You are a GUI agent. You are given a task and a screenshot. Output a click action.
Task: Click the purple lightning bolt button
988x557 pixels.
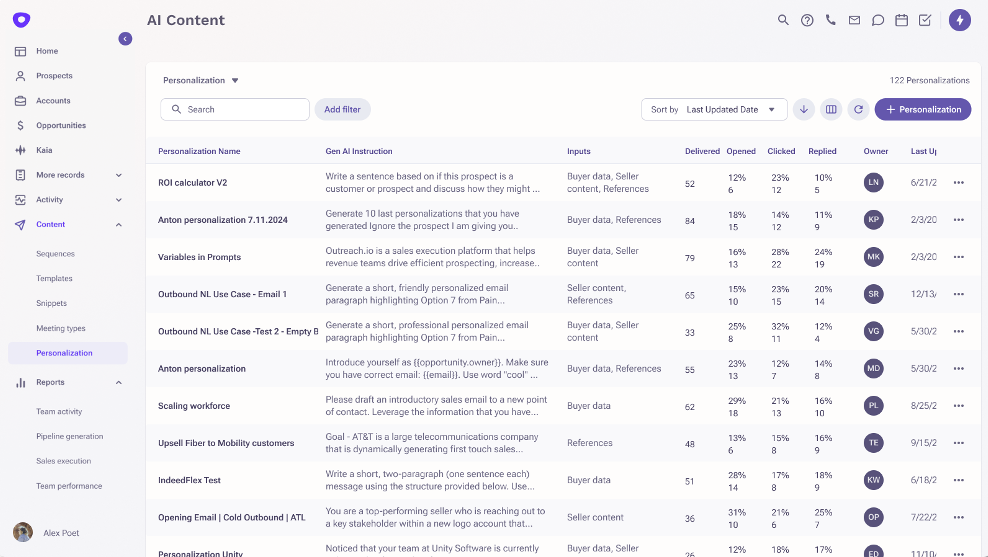tap(960, 20)
